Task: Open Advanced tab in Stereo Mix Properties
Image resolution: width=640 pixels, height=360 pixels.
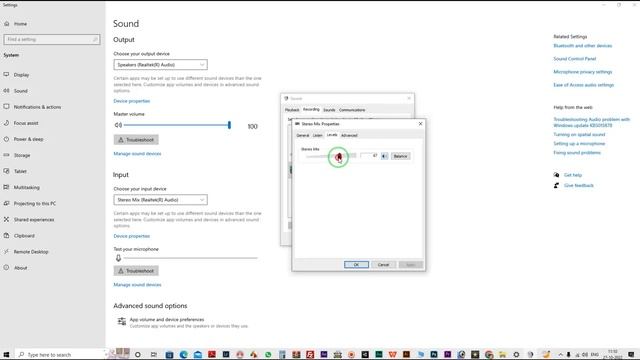Action: coord(349,135)
